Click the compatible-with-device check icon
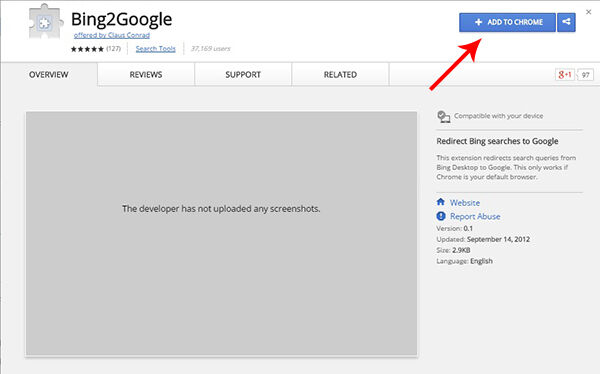This screenshot has height=374, width=600. [443, 116]
